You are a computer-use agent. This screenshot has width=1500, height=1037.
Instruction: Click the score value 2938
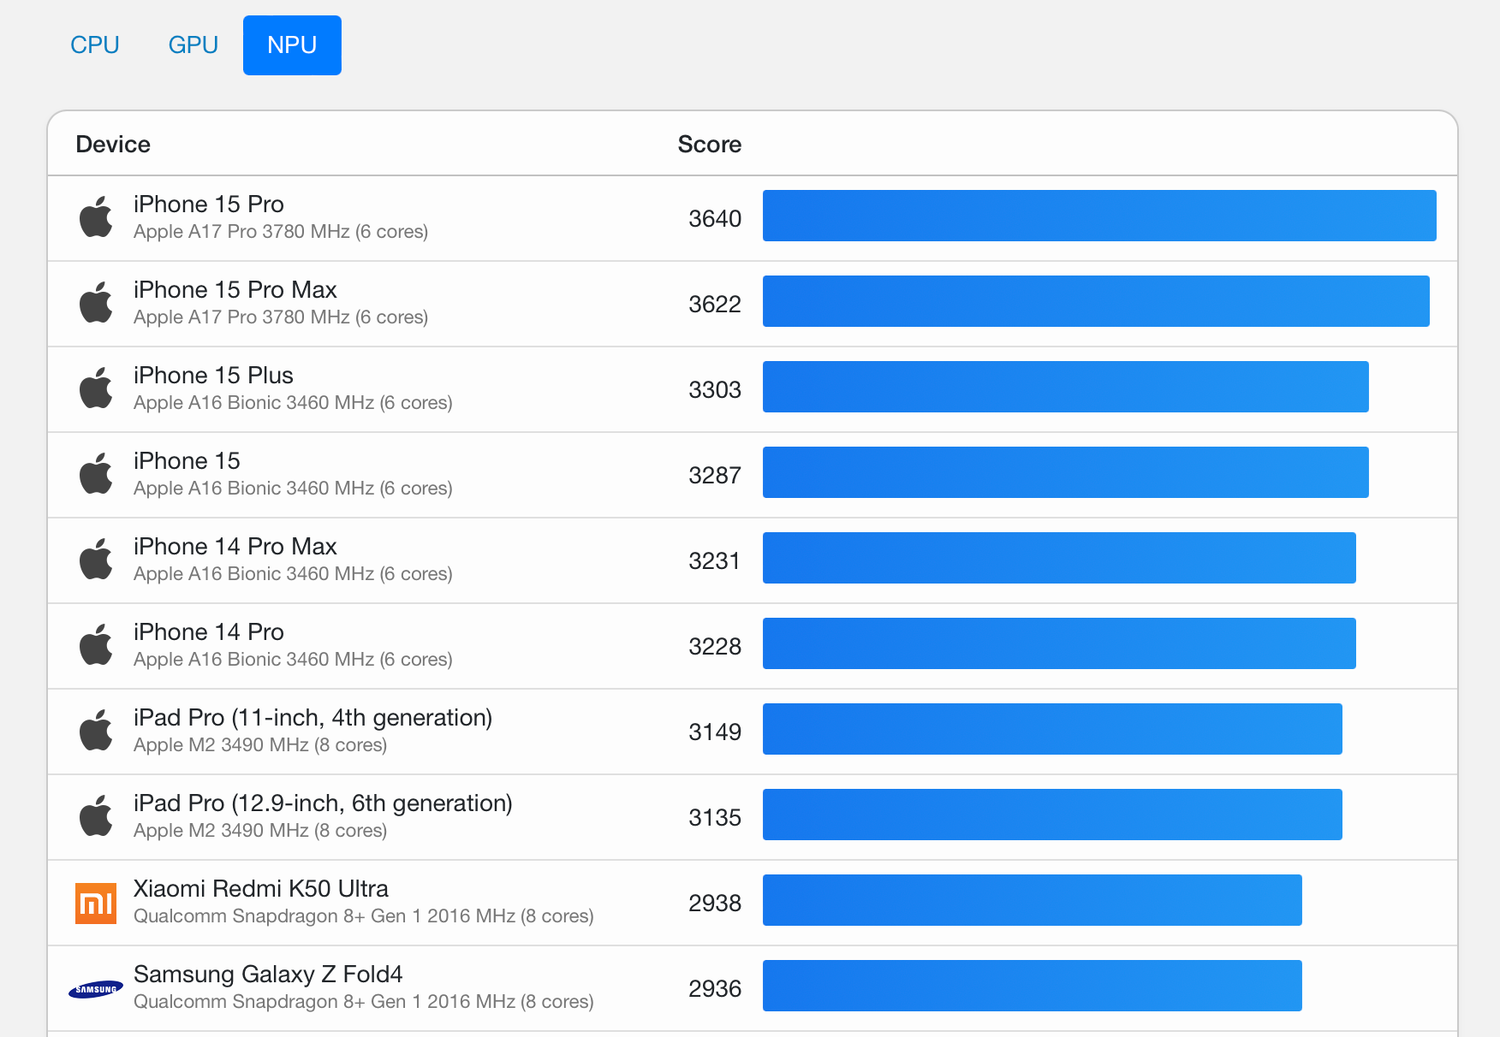tap(714, 903)
